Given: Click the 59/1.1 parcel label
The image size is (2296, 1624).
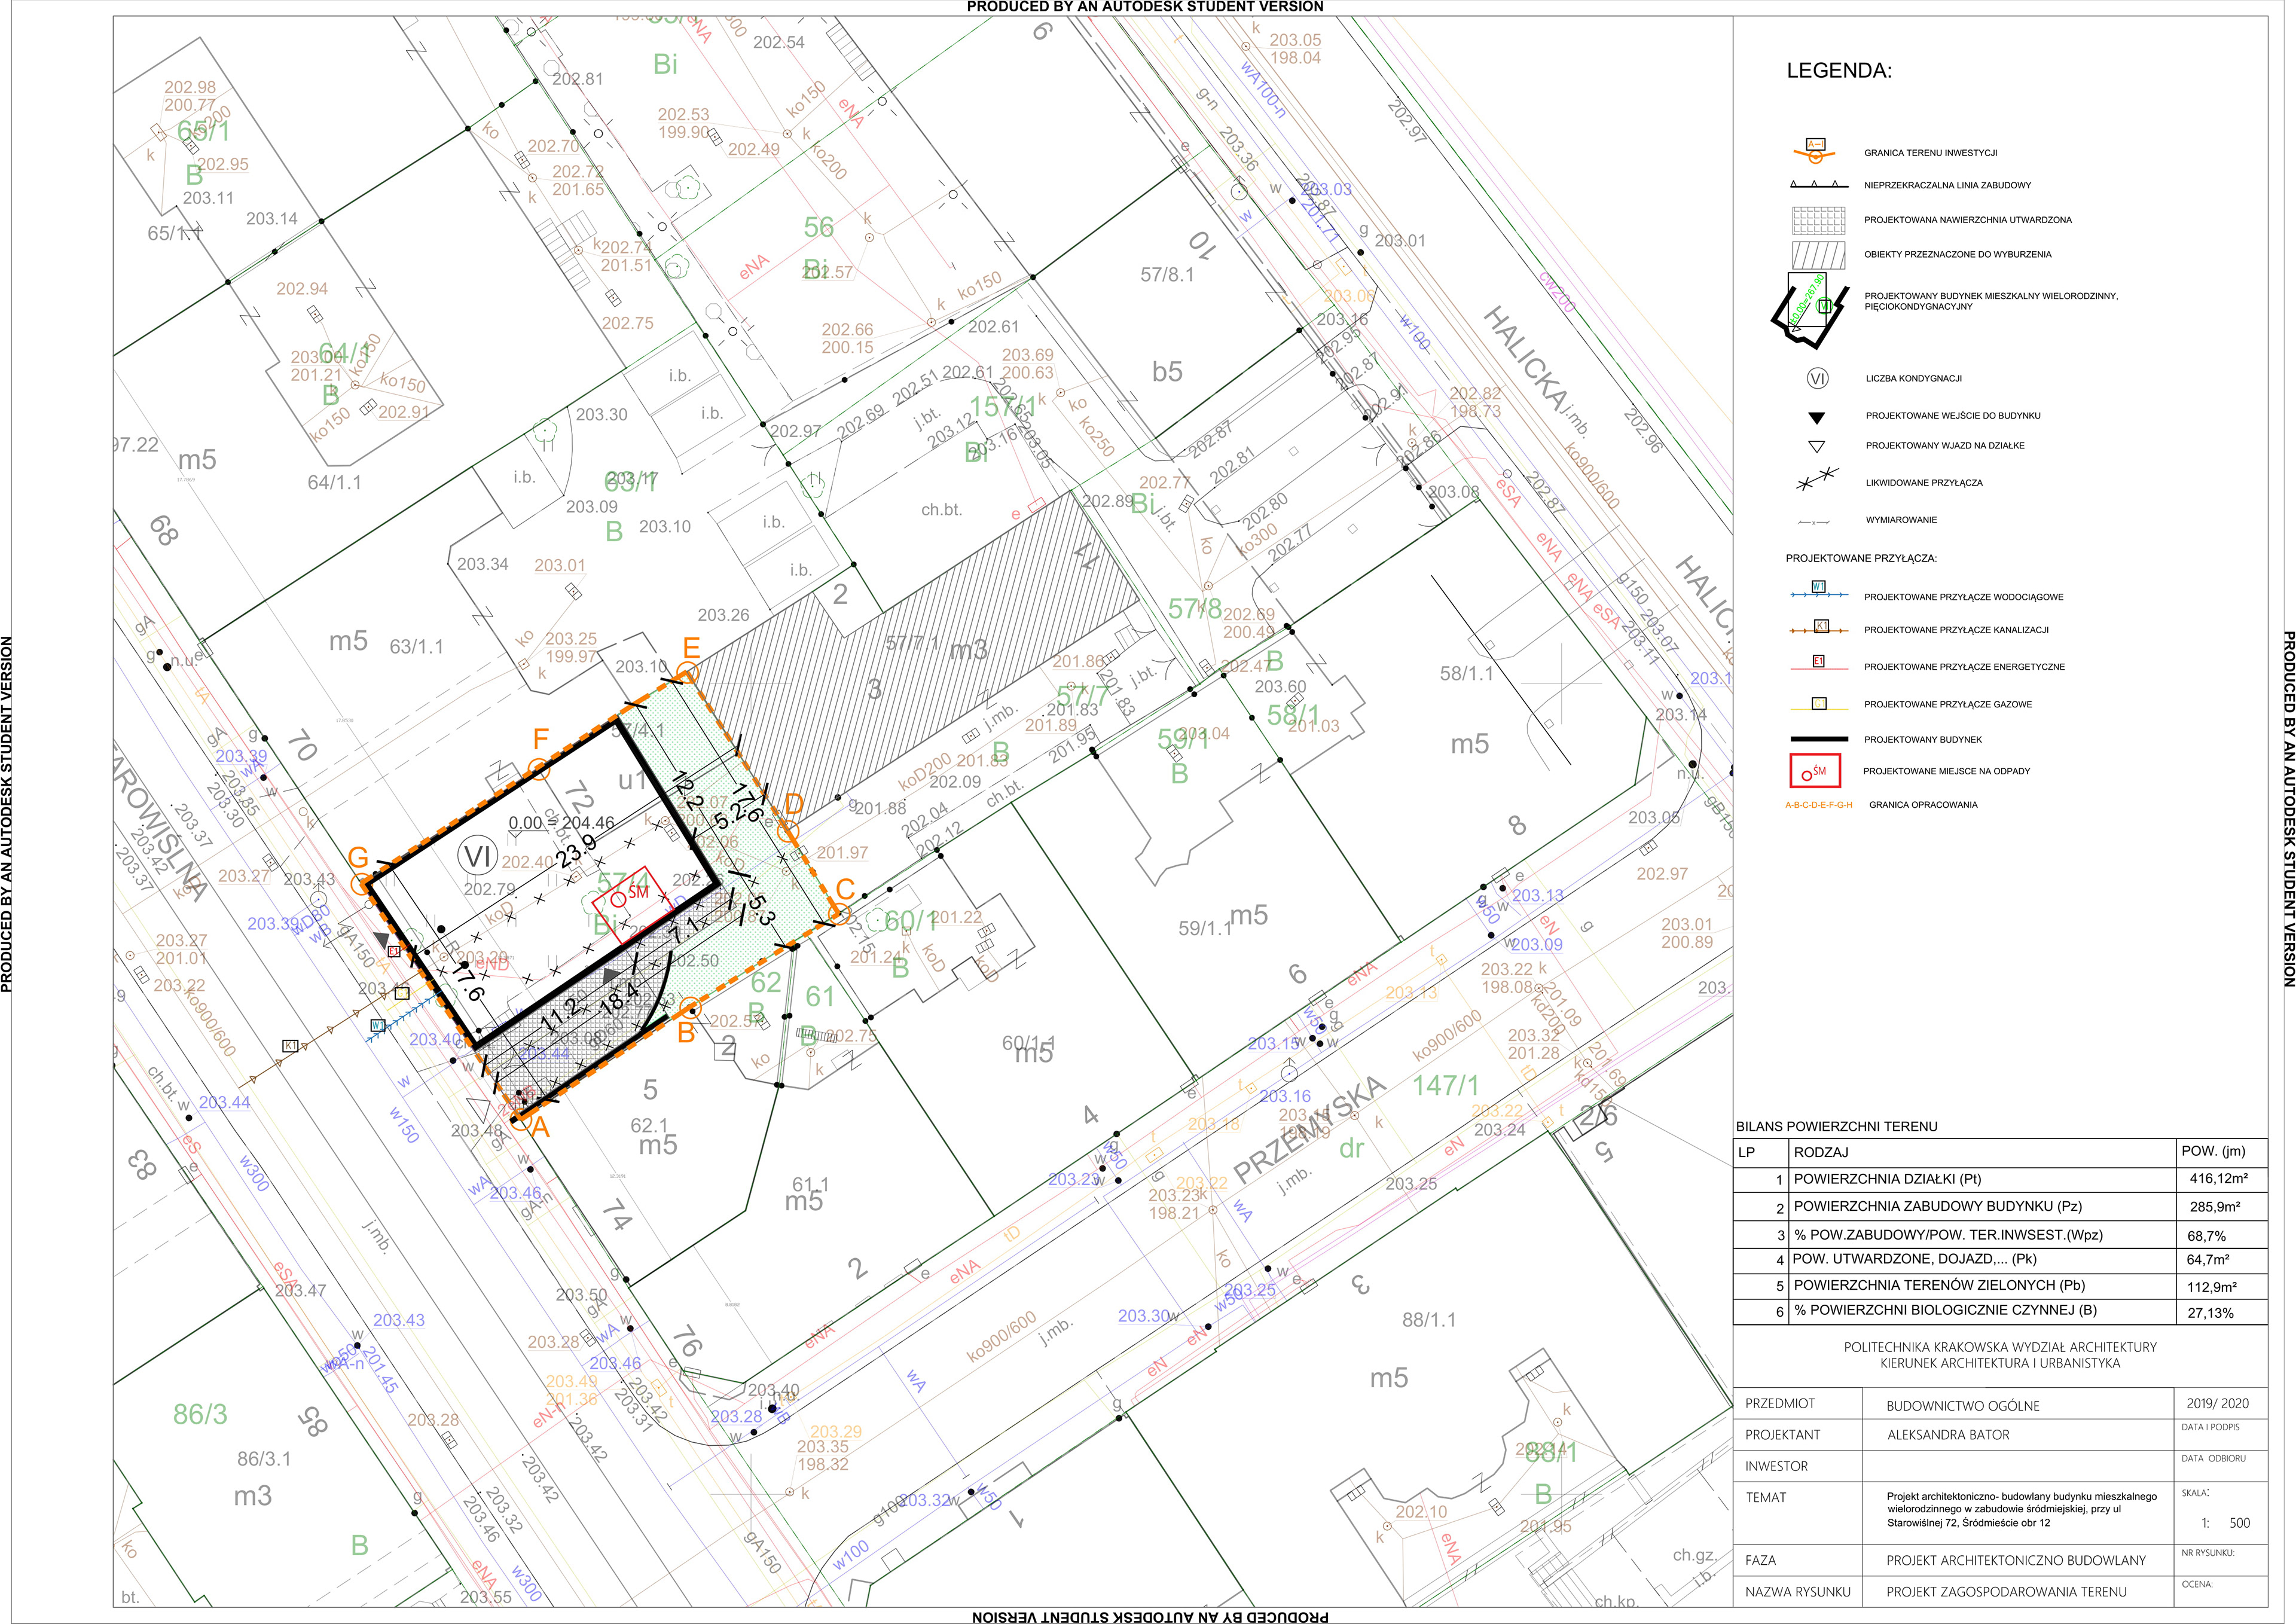Looking at the screenshot, I should coord(1205,928).
